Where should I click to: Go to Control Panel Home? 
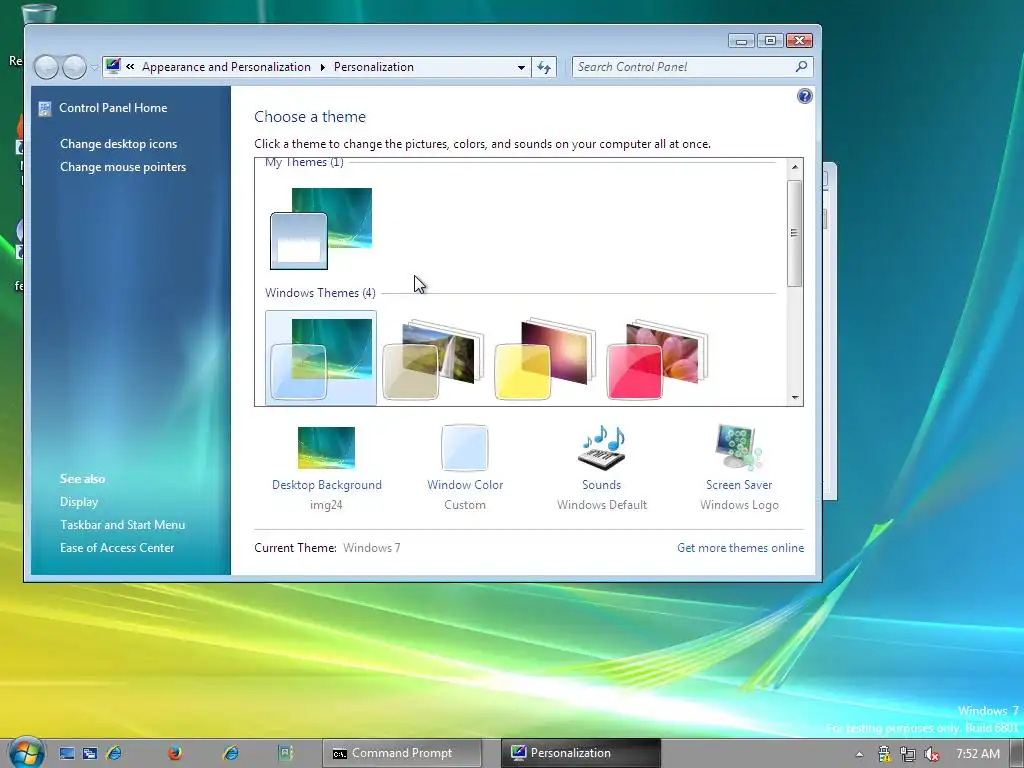click(113, 108)
